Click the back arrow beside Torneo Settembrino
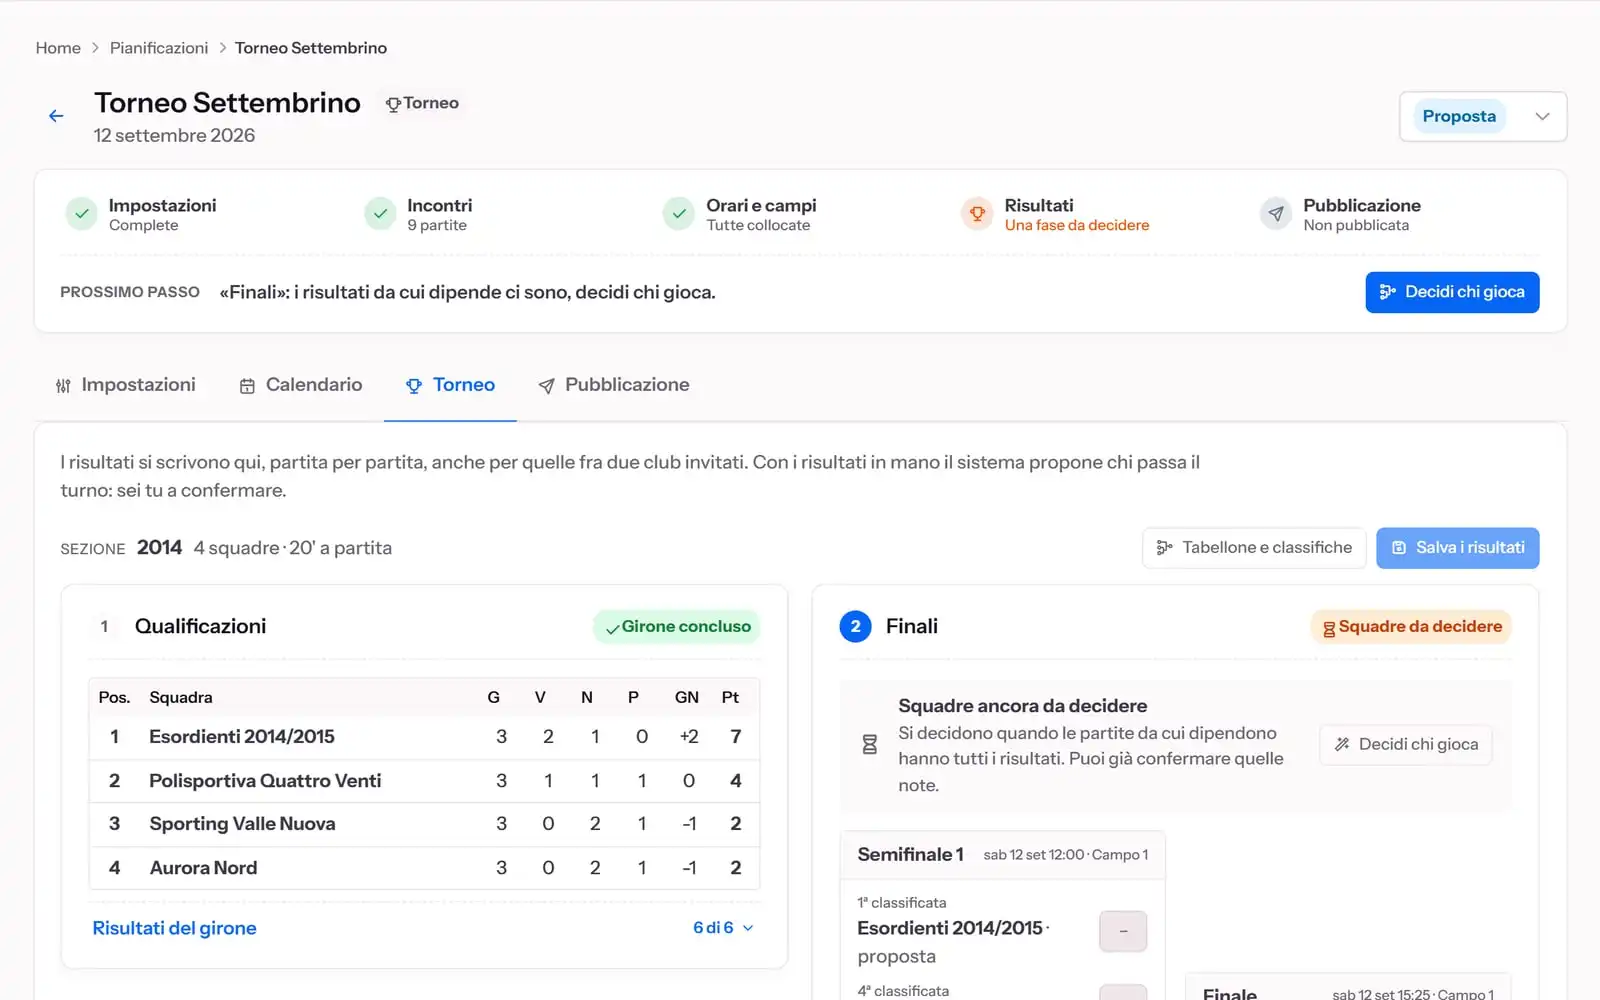 click(56, 116)
